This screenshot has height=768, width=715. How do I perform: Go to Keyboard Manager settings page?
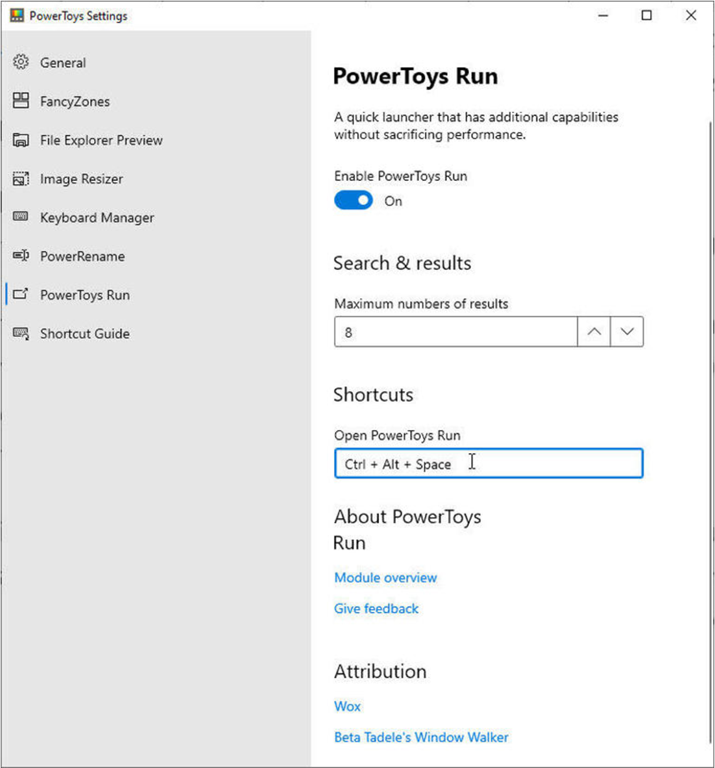tap(97, 218)
